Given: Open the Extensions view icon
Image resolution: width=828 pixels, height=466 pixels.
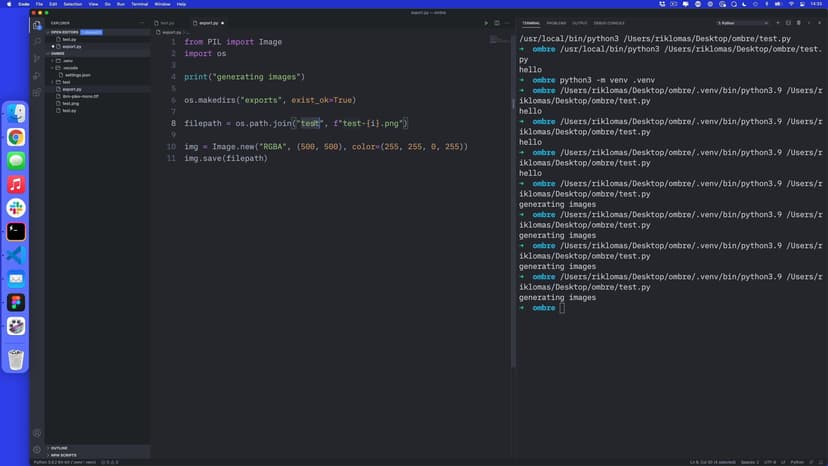Looking at the screenshot, I should 37,91.
